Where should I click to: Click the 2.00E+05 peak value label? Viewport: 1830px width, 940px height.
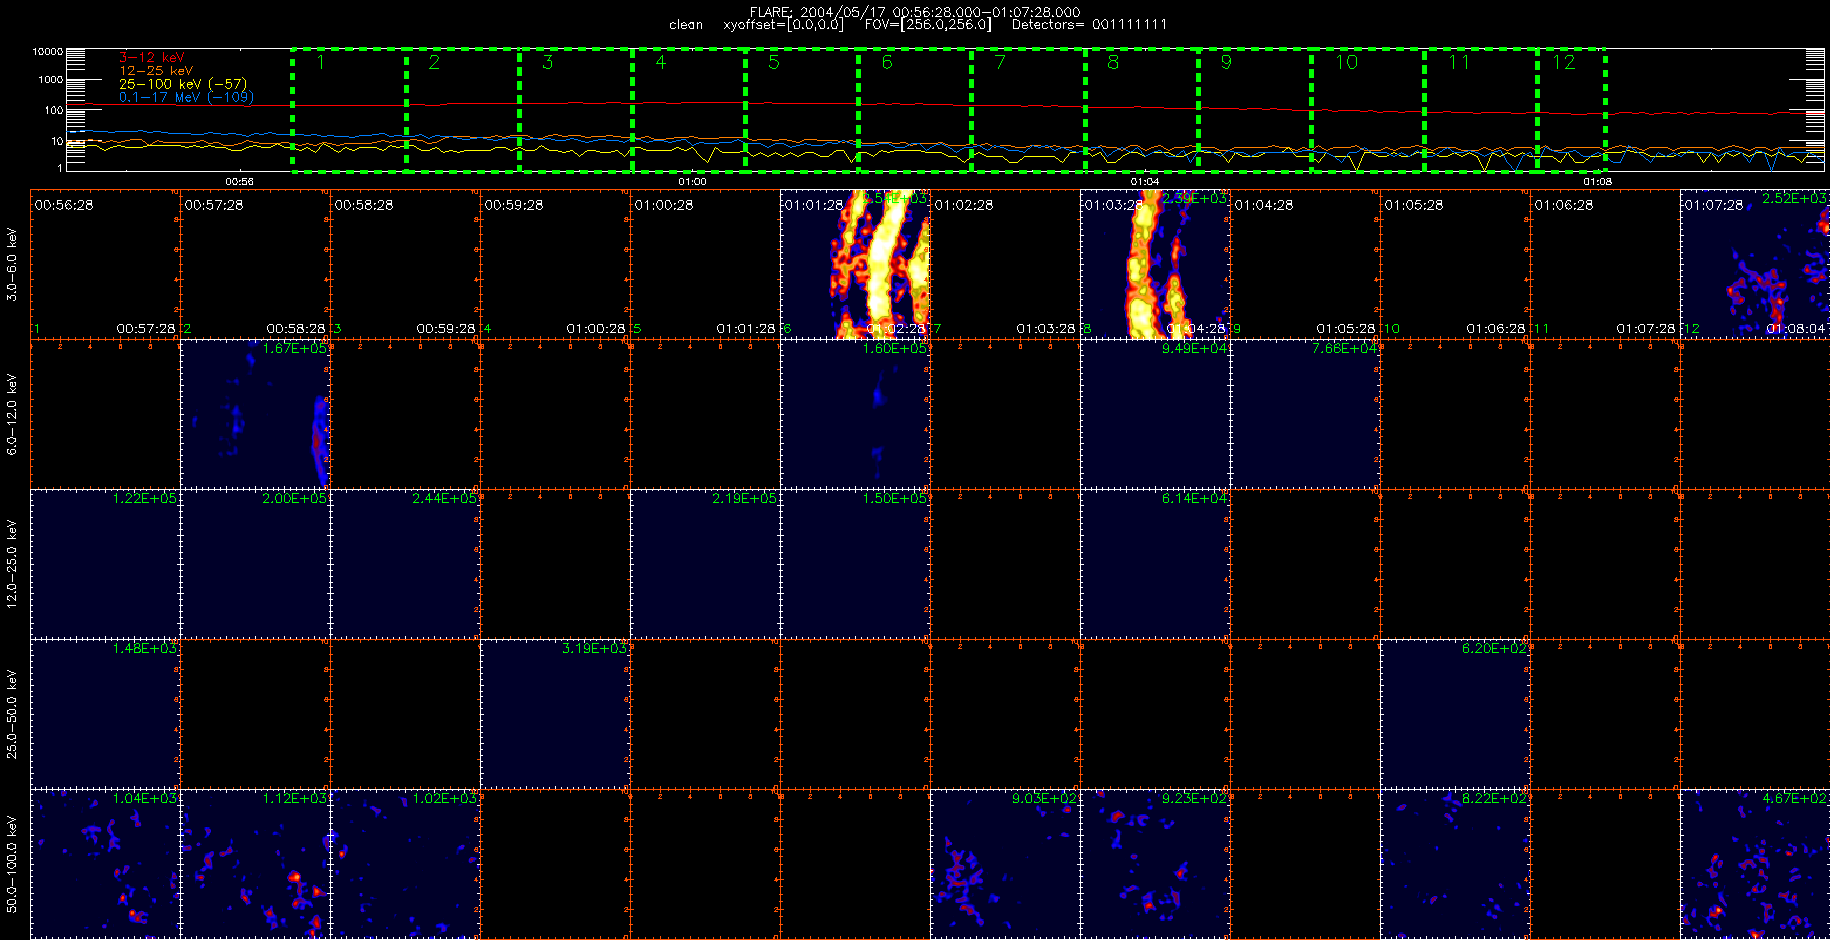[x=294, y=498]
